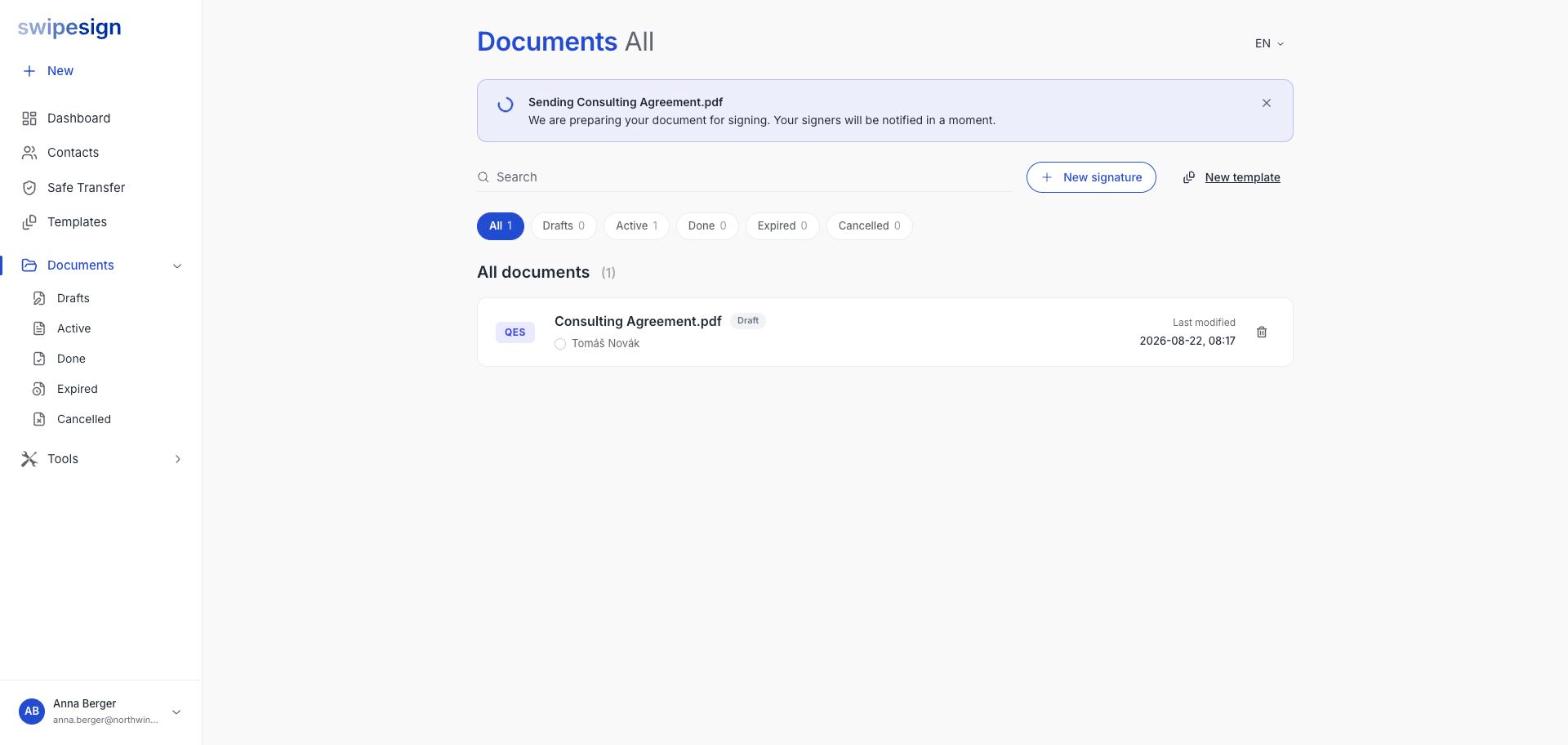Click the Safe Transfer shield icon
Image resolution: width=1568 pixels, height=745 pixels.
point(29,188)
